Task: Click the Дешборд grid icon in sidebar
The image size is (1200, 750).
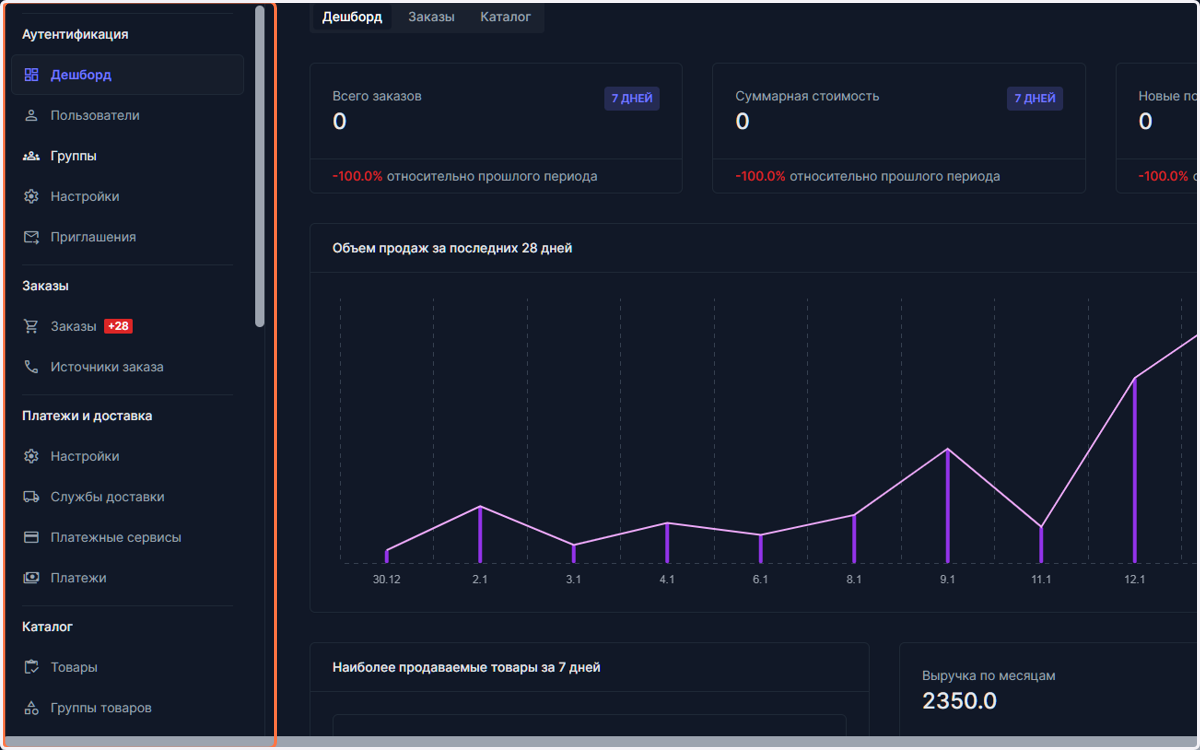Action: 31,75
